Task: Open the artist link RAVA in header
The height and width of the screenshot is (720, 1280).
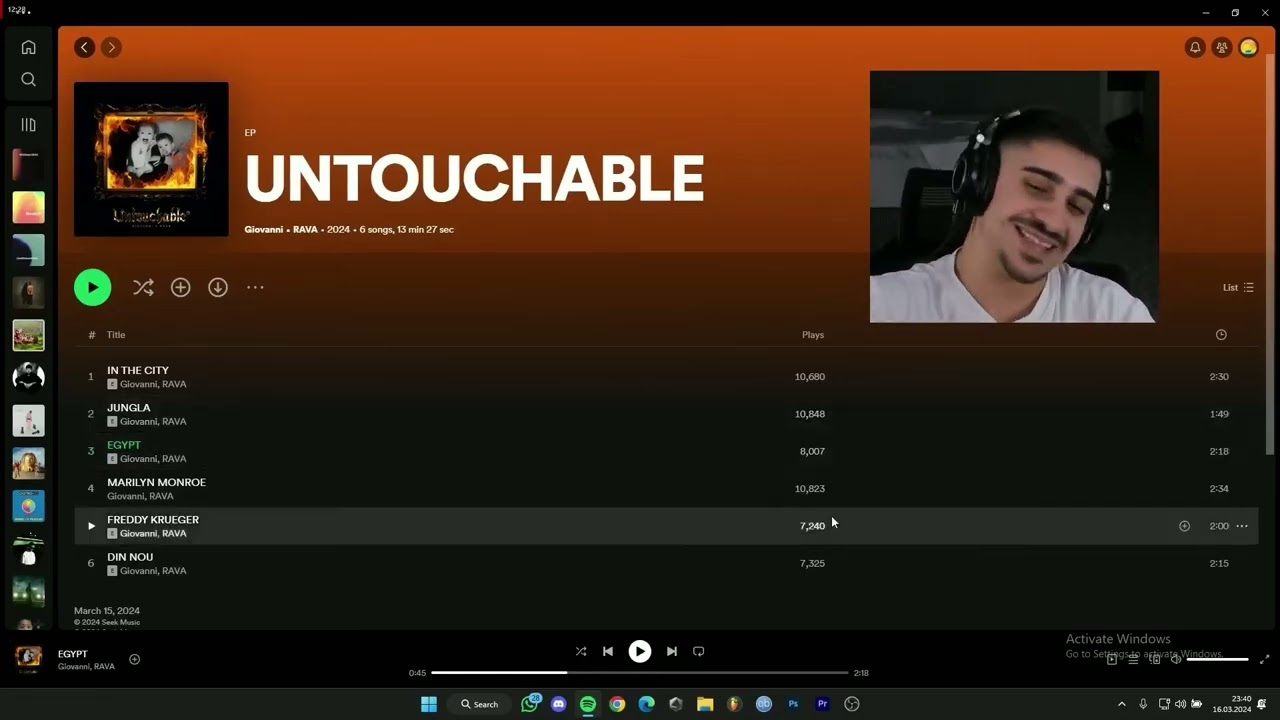Action: pyautogui.click(x=305, y=229)
